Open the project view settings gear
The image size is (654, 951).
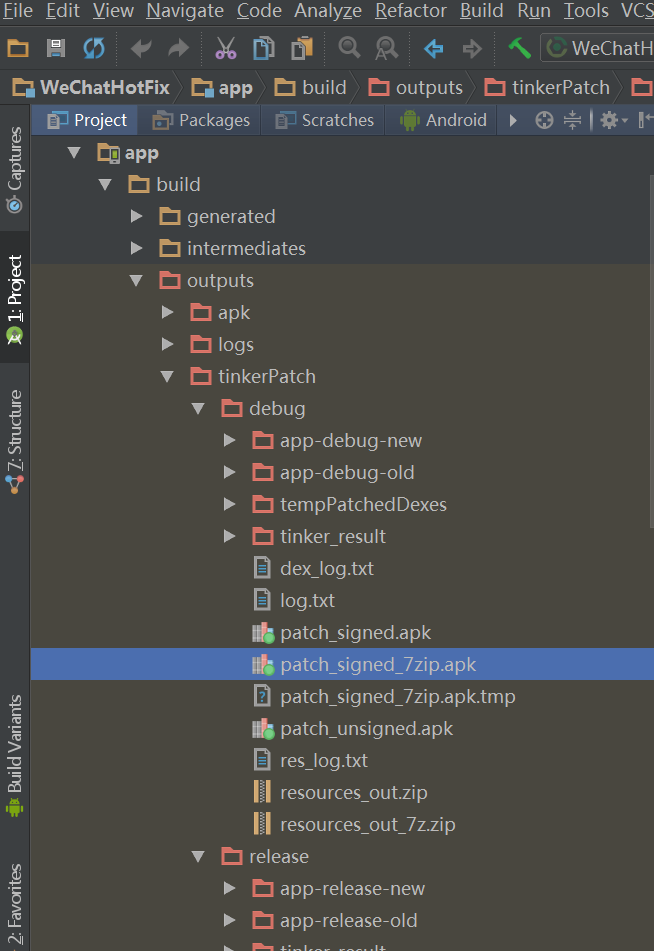[613, 120]
